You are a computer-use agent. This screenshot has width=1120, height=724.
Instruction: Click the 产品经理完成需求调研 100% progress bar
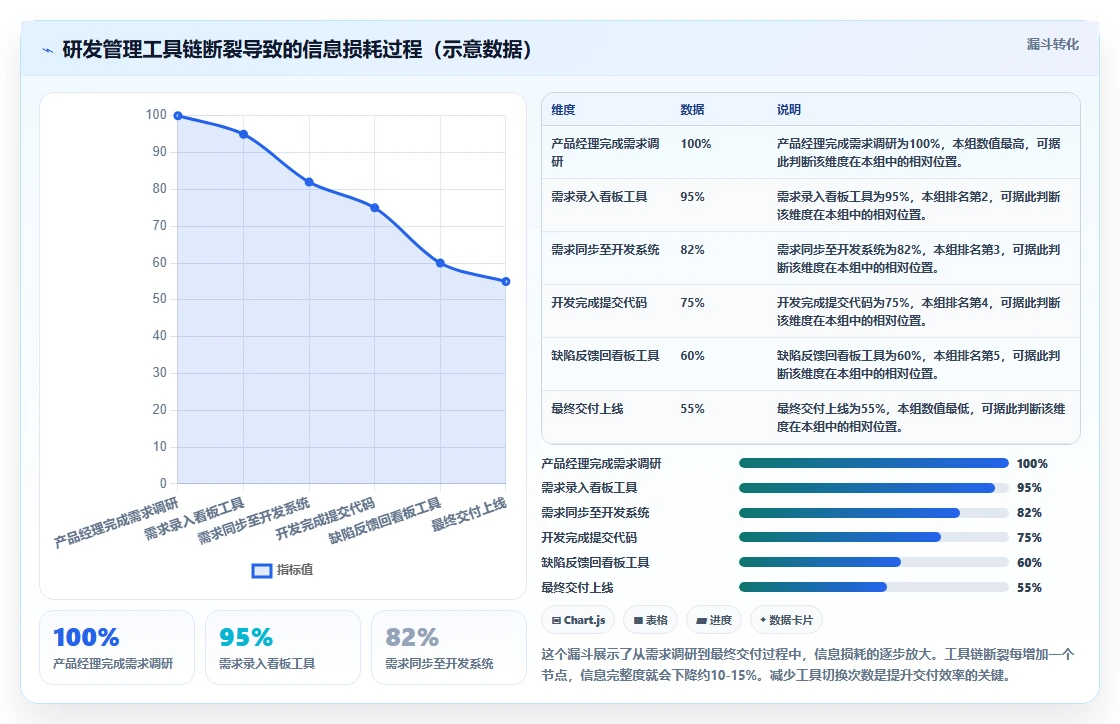click(874, 463)
